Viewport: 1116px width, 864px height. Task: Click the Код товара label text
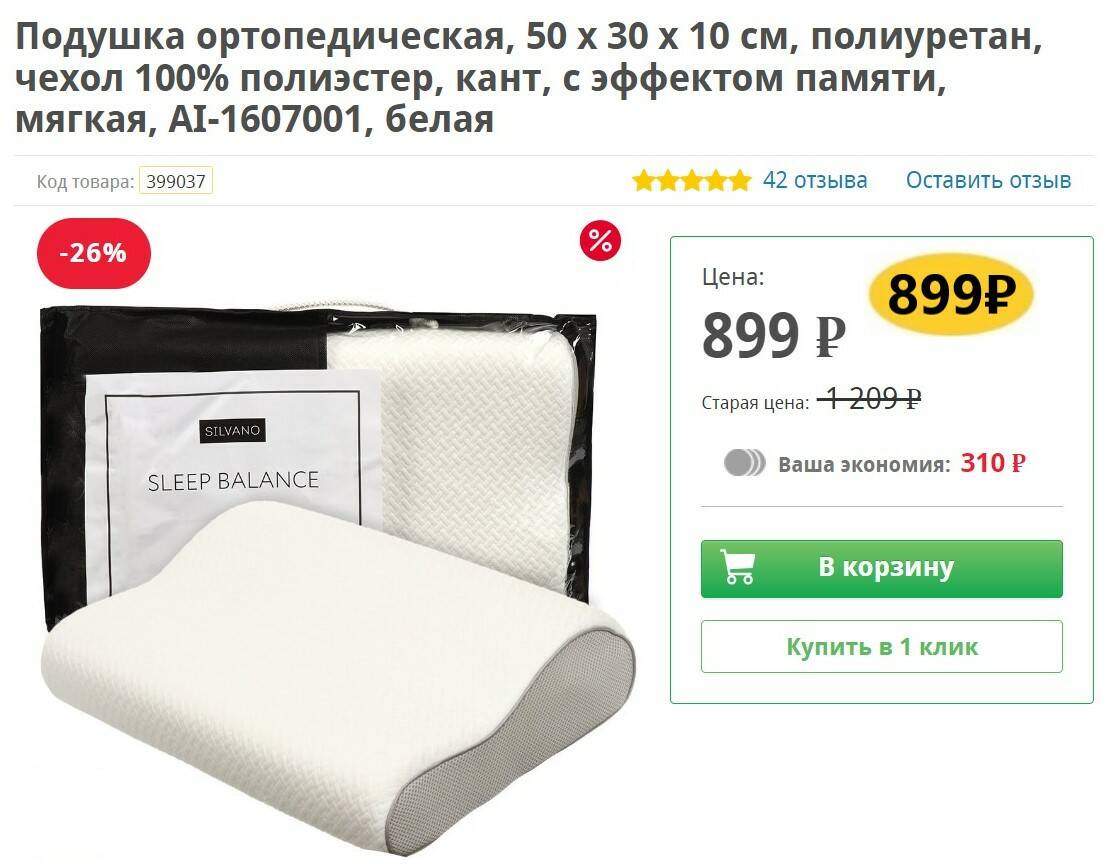click(x=85, y=181)
